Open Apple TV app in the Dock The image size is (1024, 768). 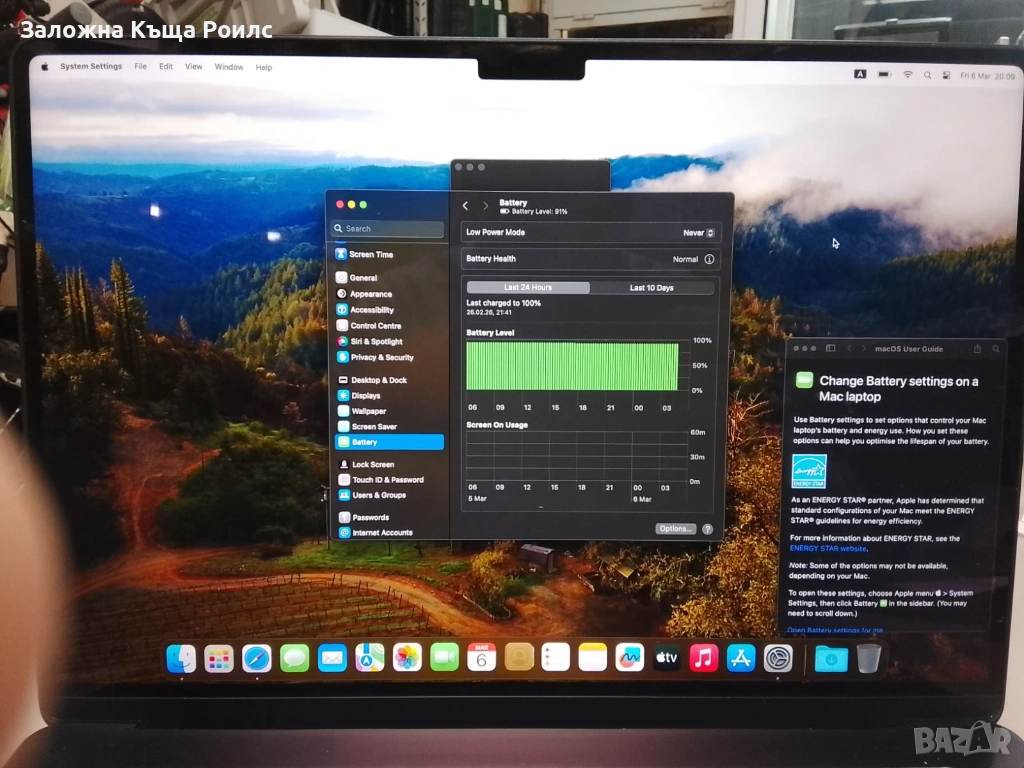click(x=667, y=658)
